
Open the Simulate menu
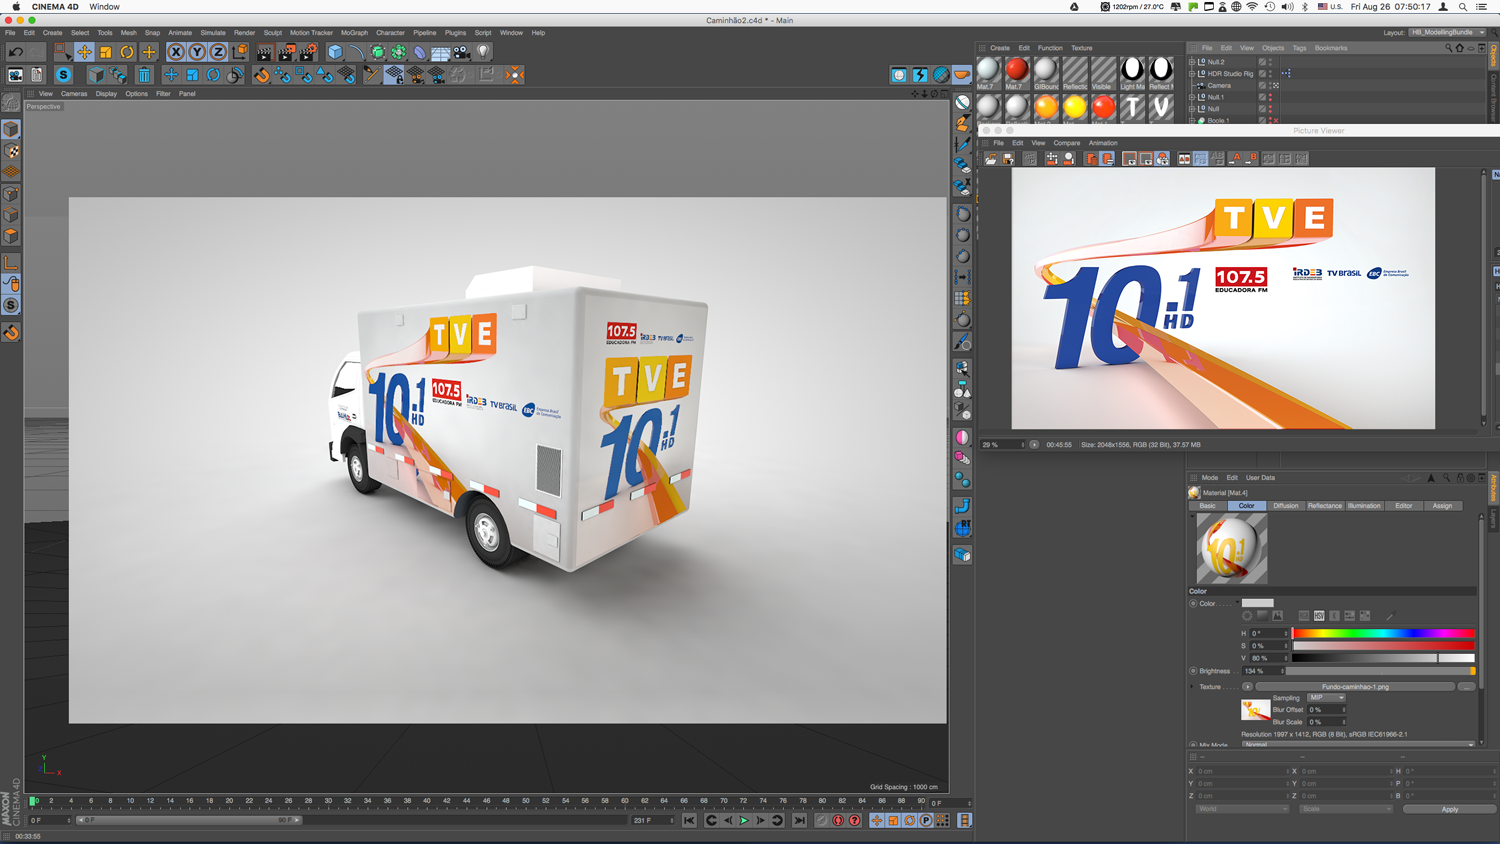coord(213,33)
